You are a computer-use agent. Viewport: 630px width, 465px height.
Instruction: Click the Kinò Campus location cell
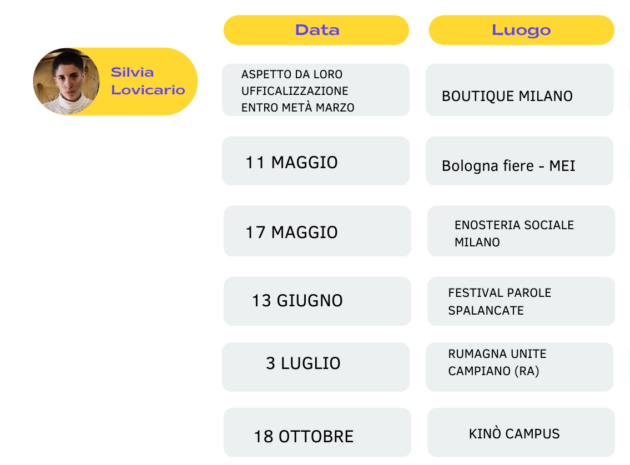pos(520,433)
